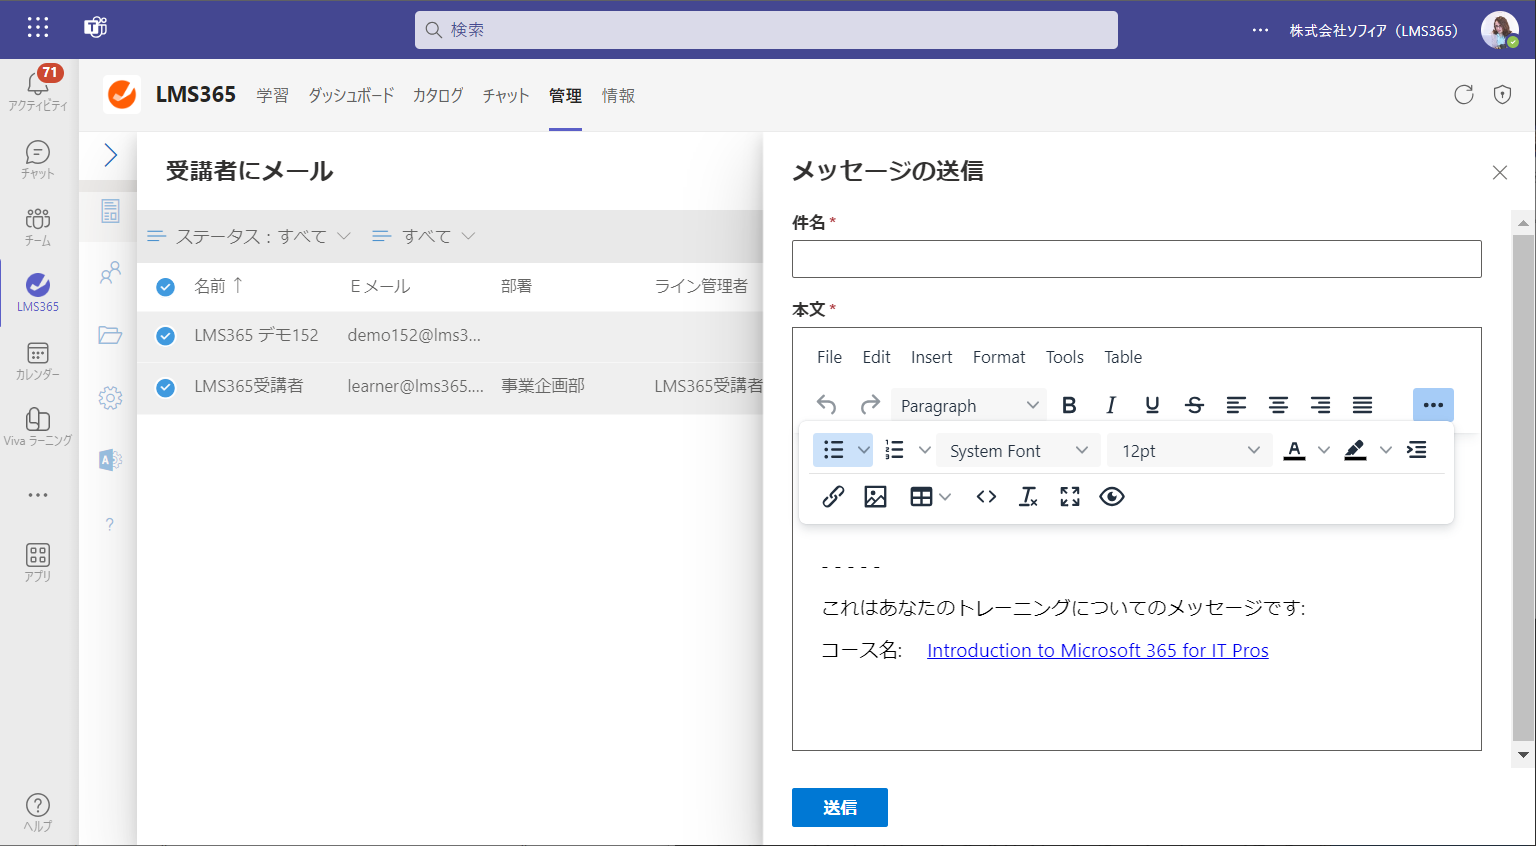Redo the edit in the editor
The height and width of the screenshot is (846, 1536).
[870, 405]
